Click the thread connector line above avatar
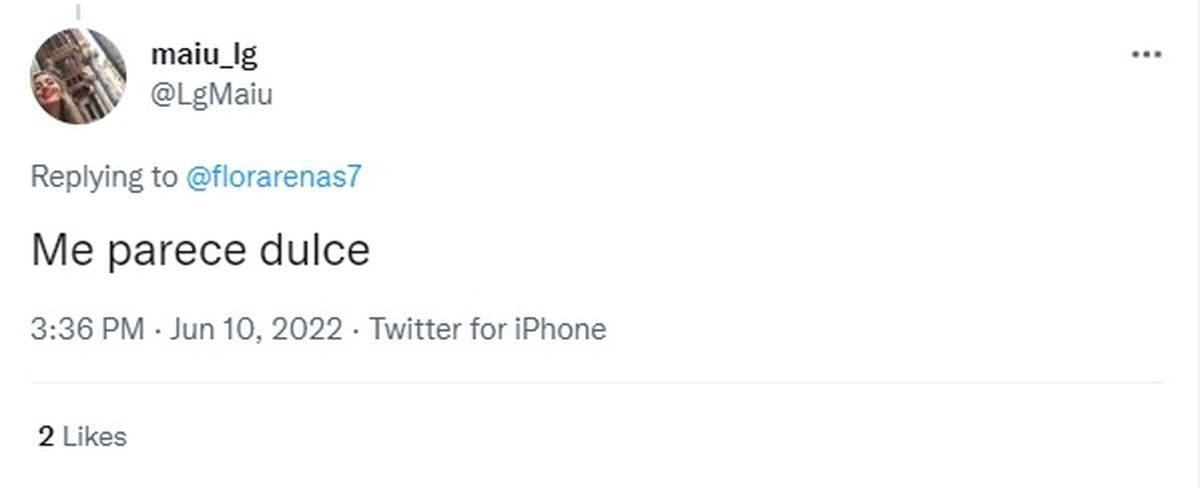Image resolution: width=1200 pixels, height=488 pixels. coord(78,12)
